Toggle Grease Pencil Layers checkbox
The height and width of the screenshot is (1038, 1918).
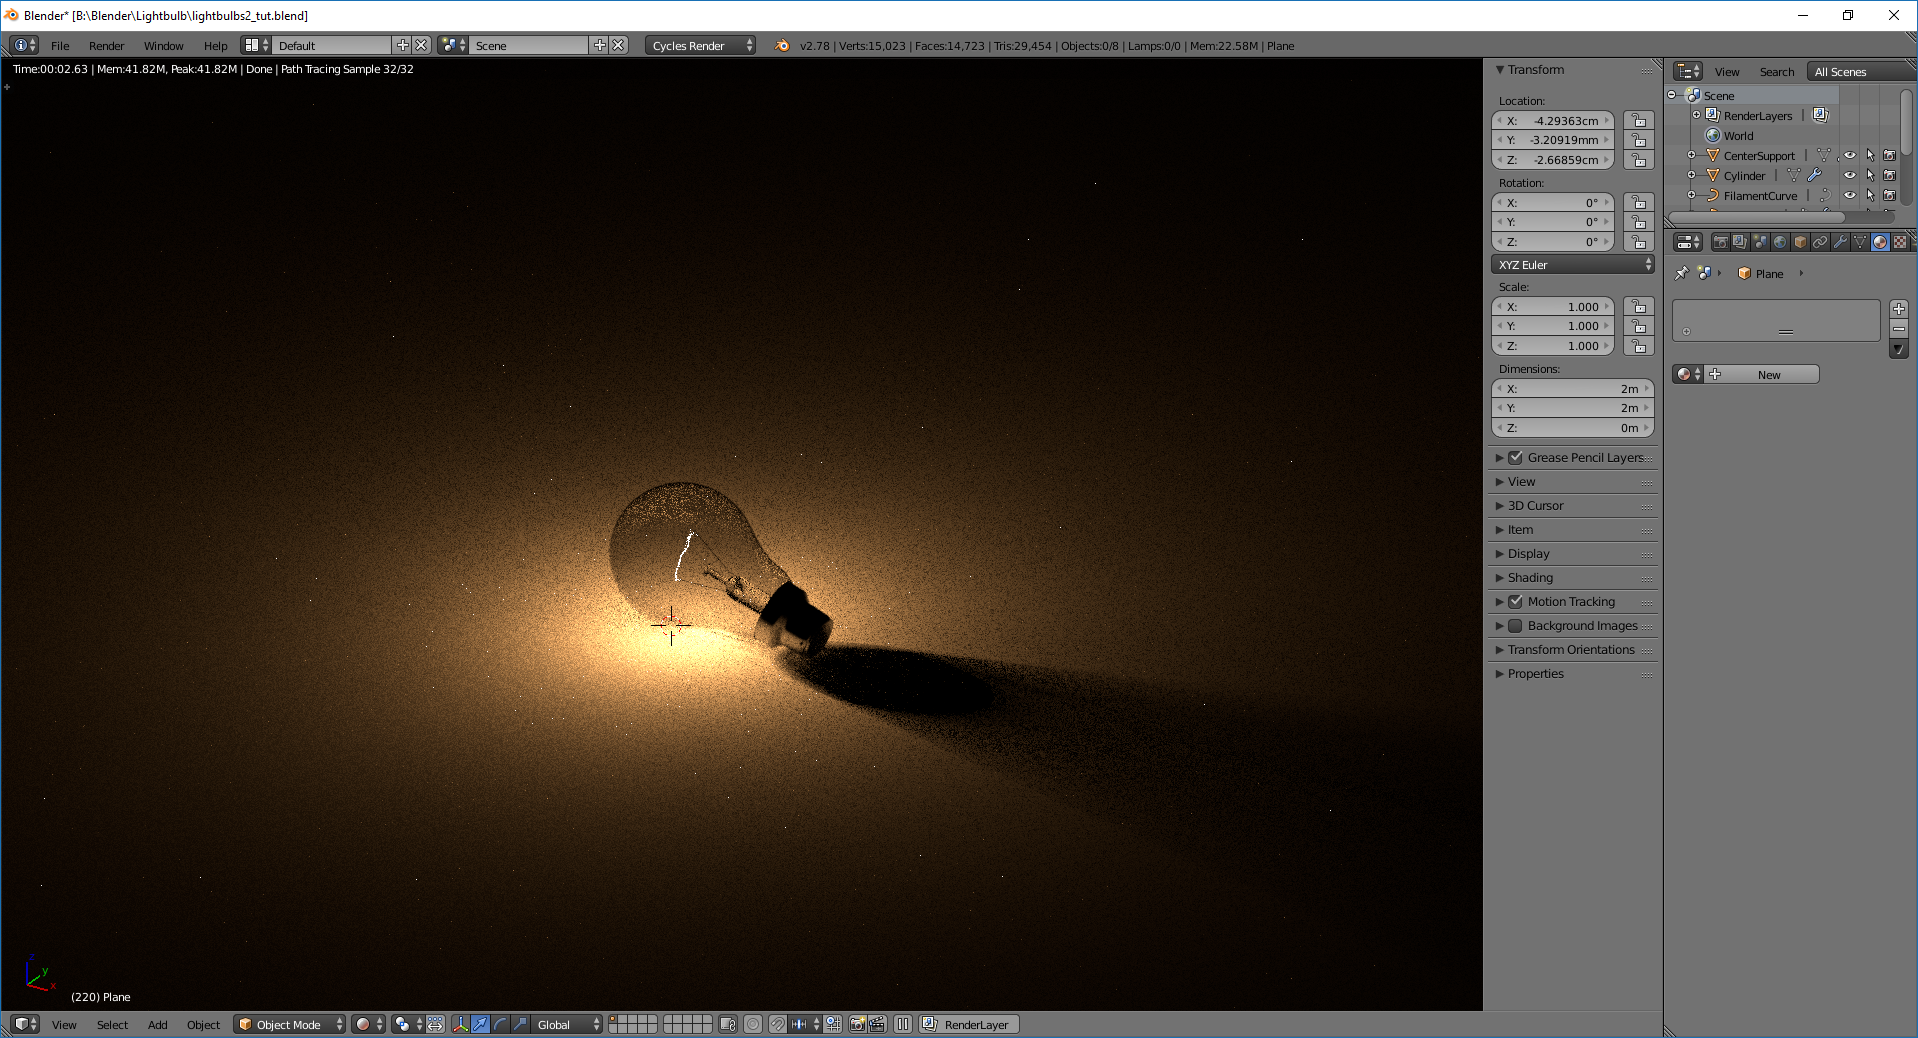pos(1516,457)
